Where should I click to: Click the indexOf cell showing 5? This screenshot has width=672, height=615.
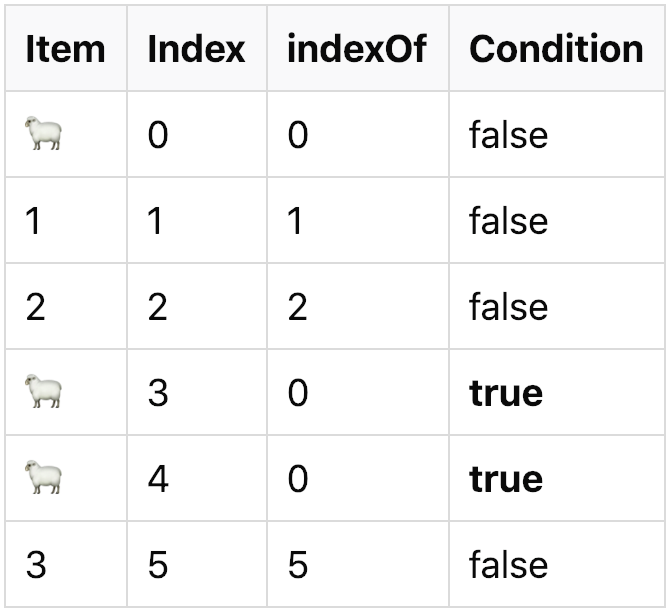click(x=298, y=565)
